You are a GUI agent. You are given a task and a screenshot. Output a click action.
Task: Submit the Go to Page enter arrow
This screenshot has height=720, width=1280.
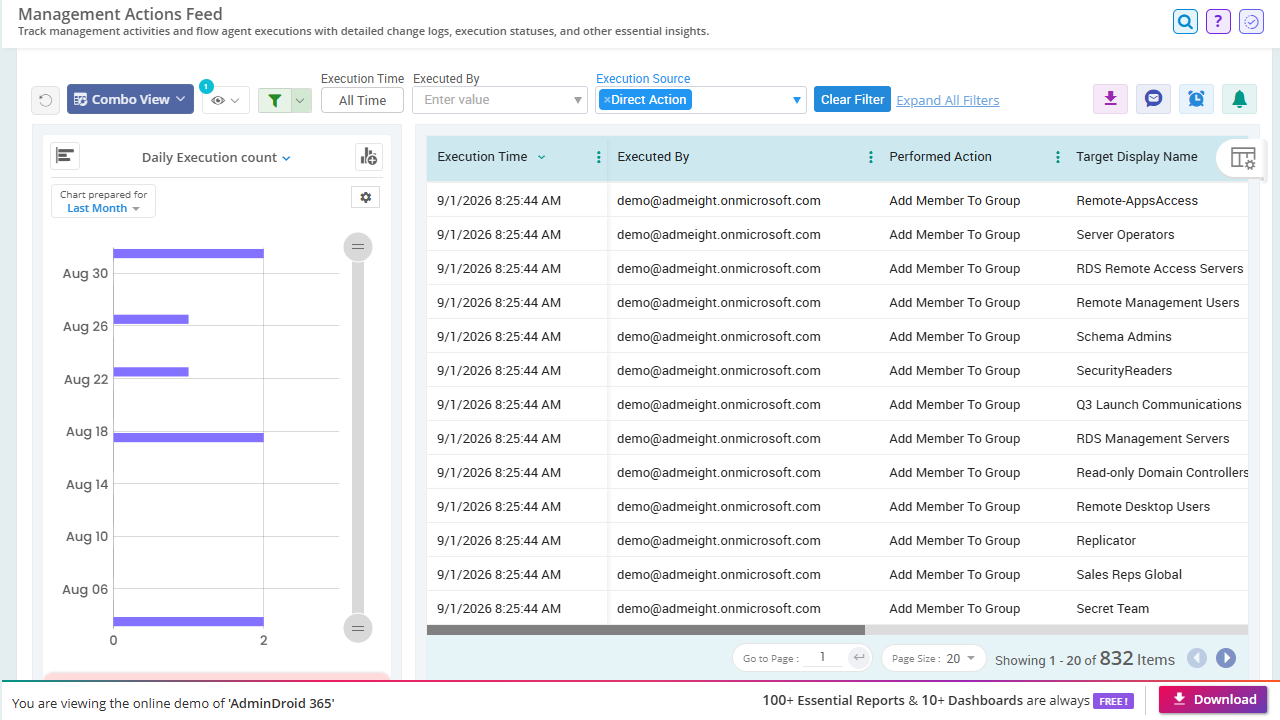coord(858,657)
